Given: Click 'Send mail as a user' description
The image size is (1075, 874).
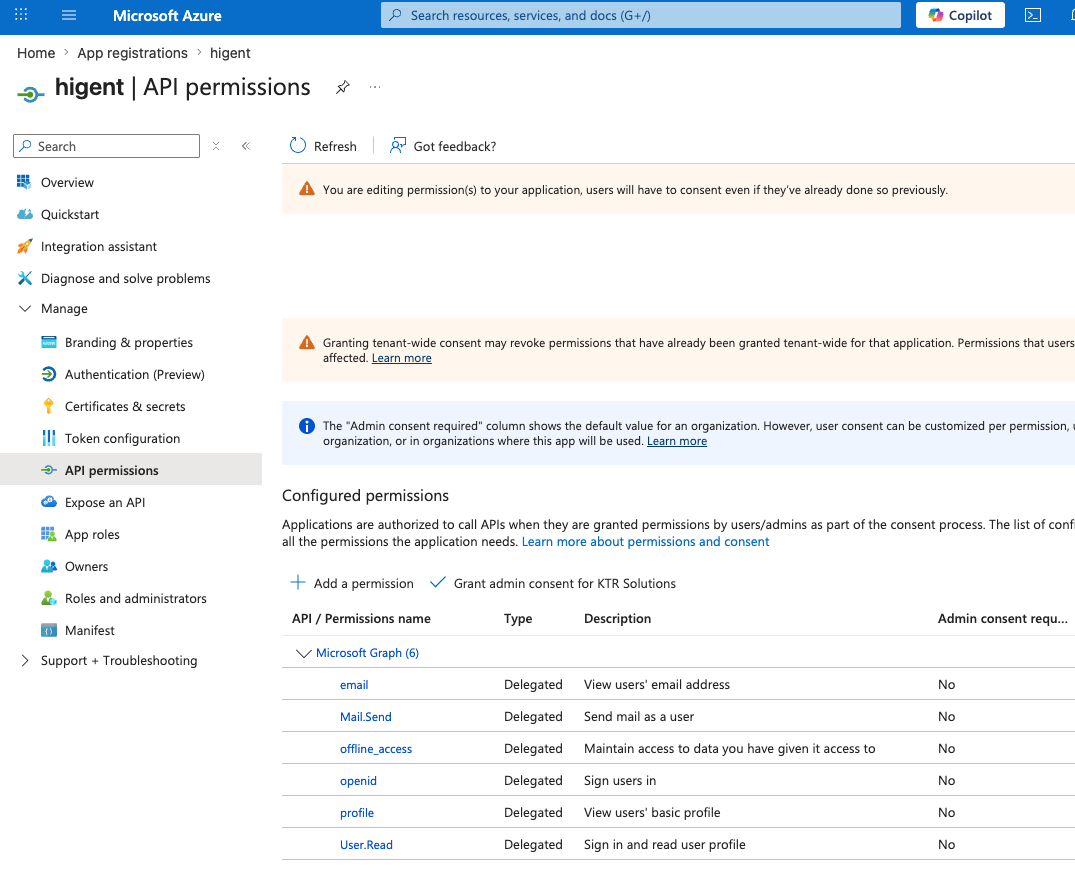Looking at the screenshot, I should point(639,717).
